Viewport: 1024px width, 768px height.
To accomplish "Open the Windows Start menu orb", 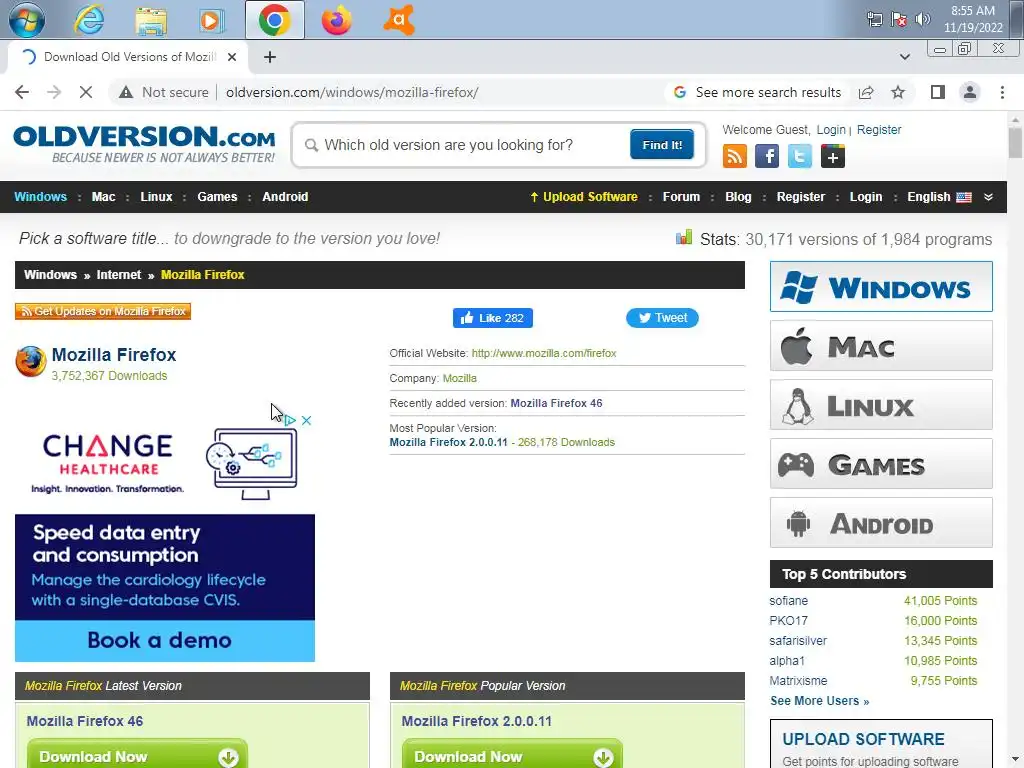I will coord(27,20).
